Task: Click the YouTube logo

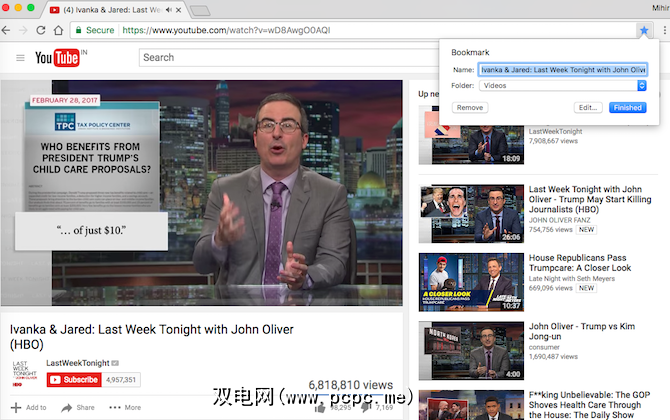Action: coord(57,58)
